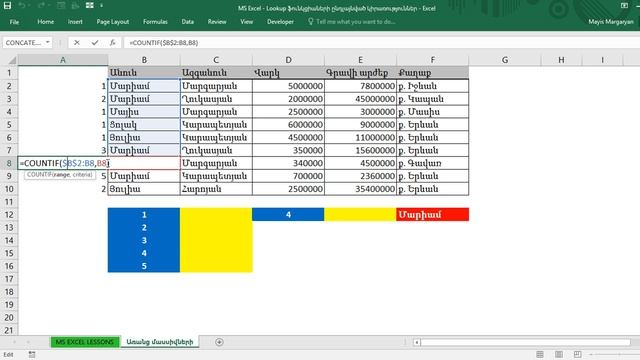Image resolution: width=640 pixels, height=360 pixels.
Task: Switch to Page Break Preview in status bar
Action: [577, 354]
